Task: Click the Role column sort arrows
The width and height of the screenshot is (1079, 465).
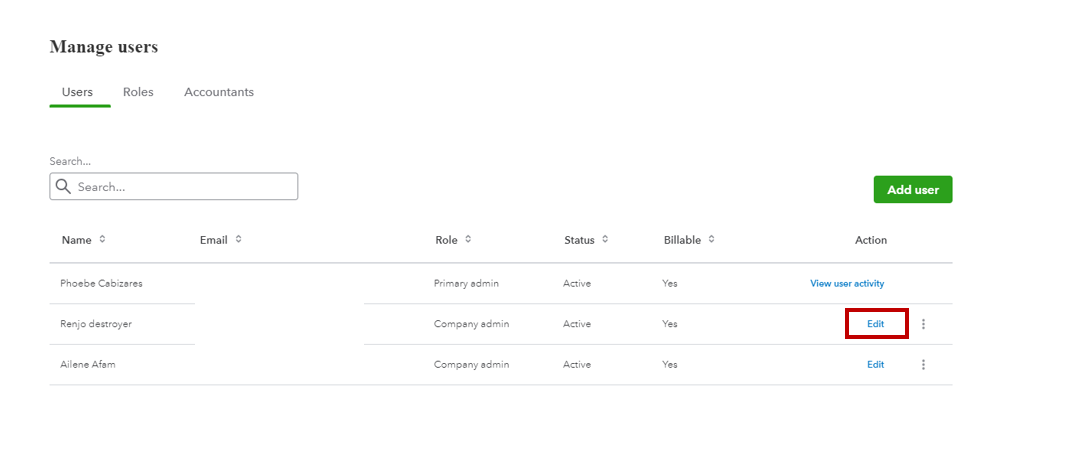Action: point(468,240)
